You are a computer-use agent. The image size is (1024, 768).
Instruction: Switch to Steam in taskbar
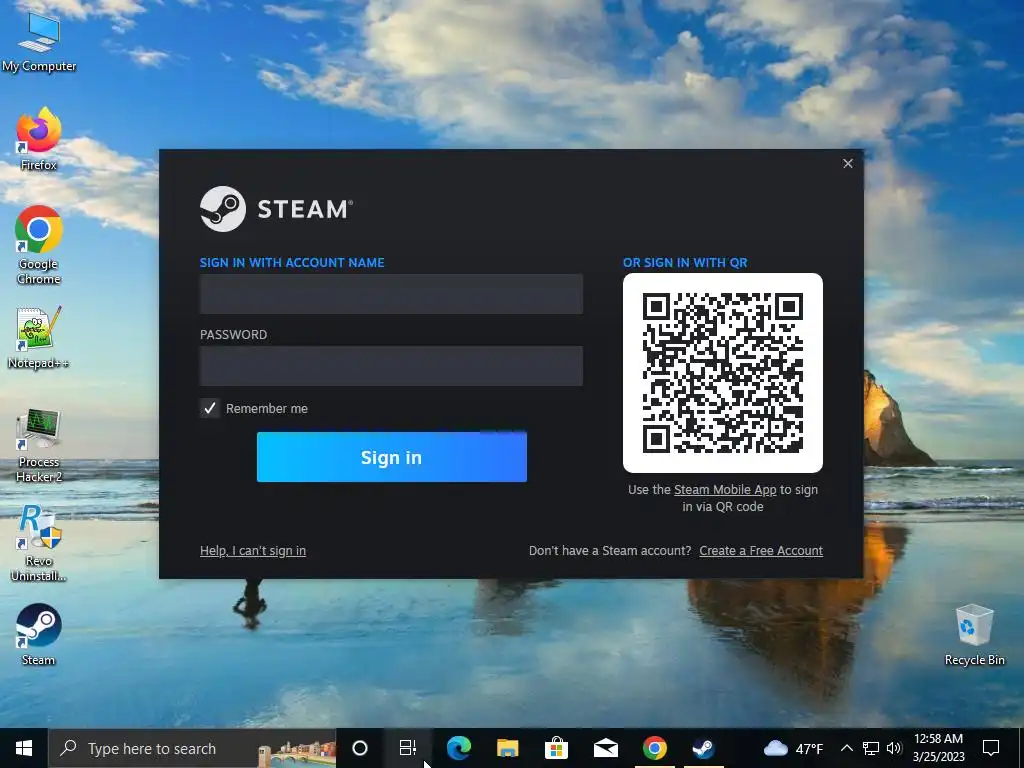pos(703,748)
